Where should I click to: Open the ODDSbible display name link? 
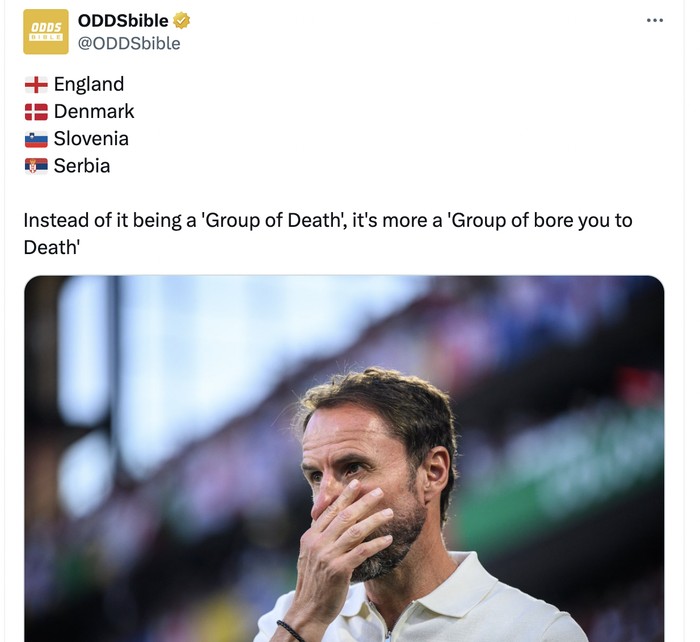click(123, 21)
